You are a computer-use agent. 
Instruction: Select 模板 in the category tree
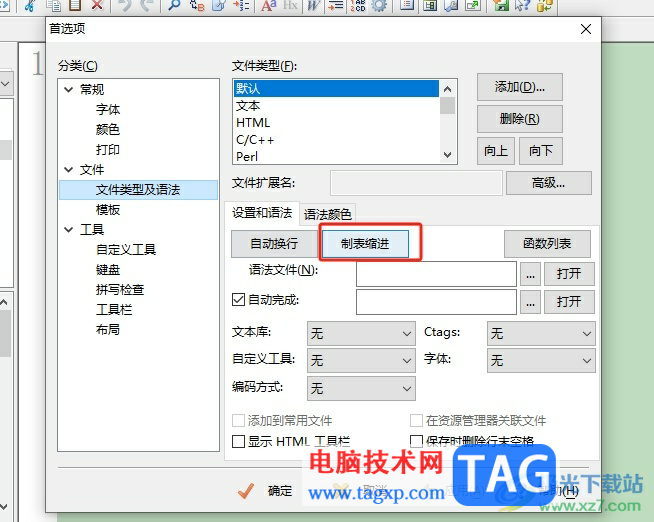[x=108, y=209]
